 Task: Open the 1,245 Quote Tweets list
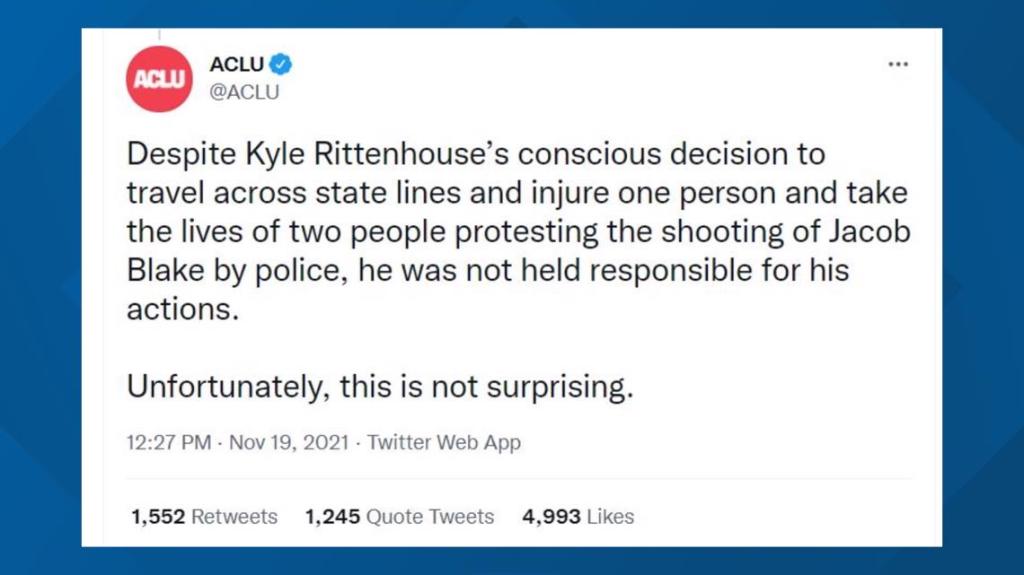click(x=399, y=517)
